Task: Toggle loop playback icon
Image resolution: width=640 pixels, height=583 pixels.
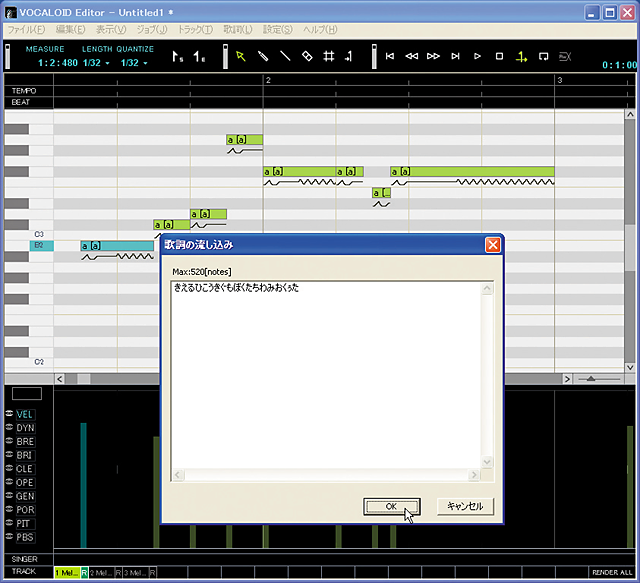Action: tap(543, 56)
